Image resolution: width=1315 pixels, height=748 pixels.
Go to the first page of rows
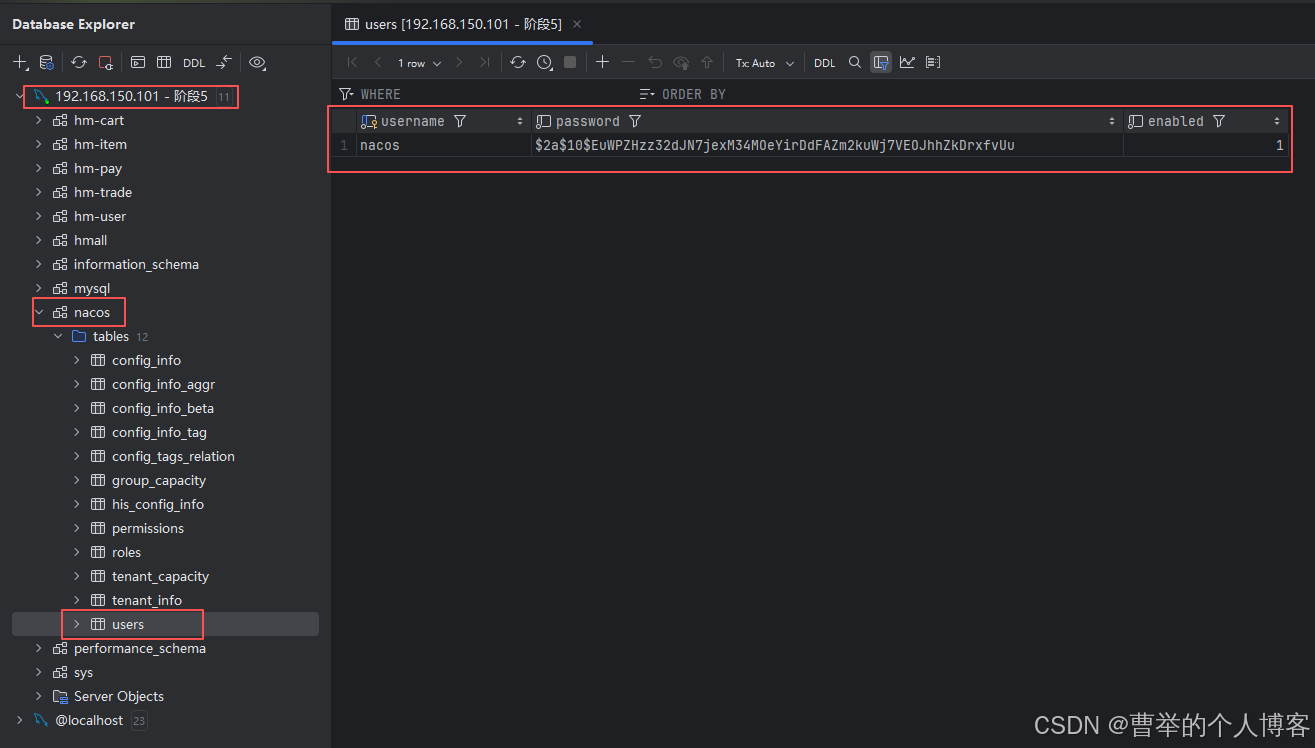click(x=352, y=62)
